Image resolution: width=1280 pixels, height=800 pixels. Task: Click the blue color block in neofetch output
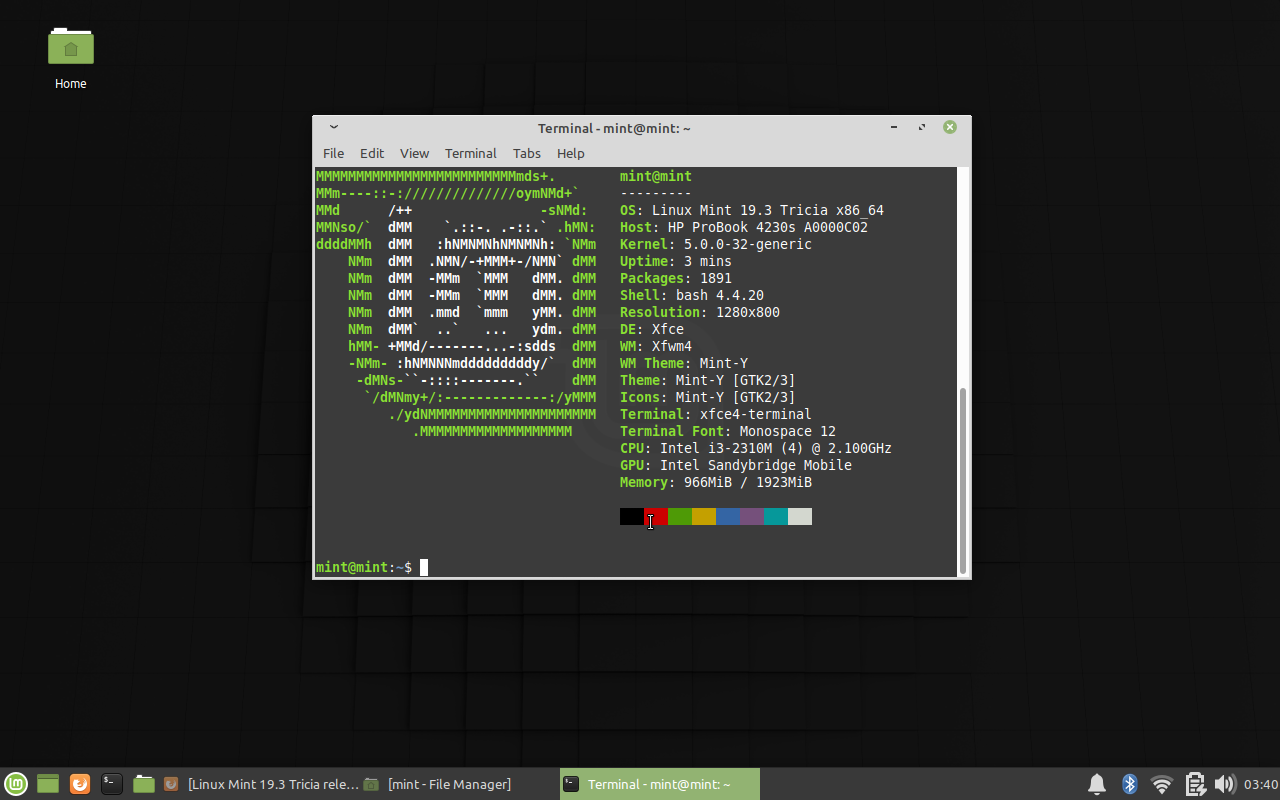[728, 516]
